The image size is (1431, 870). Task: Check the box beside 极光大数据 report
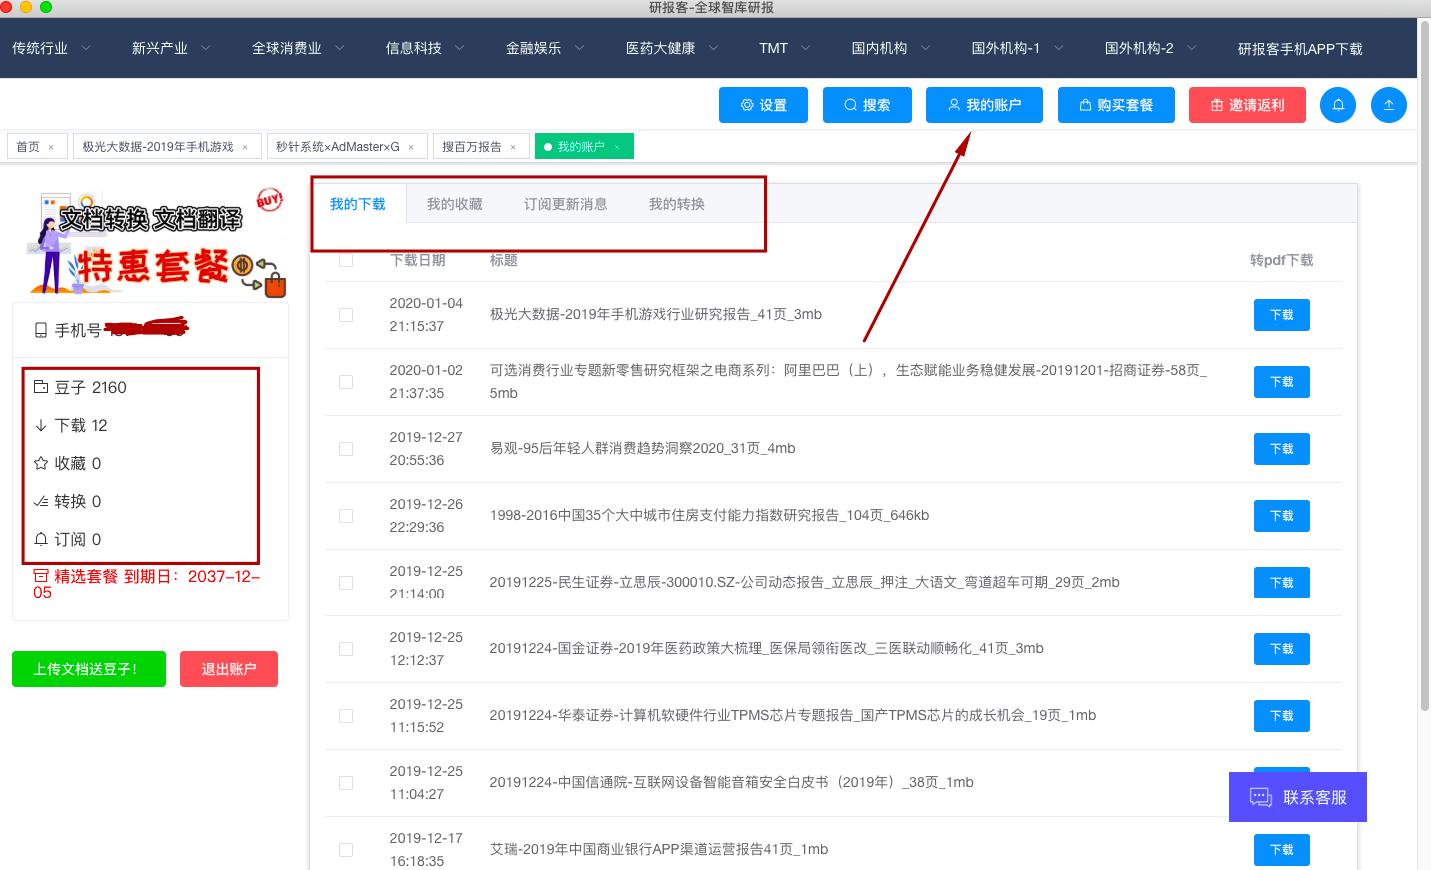coord(345,314)
